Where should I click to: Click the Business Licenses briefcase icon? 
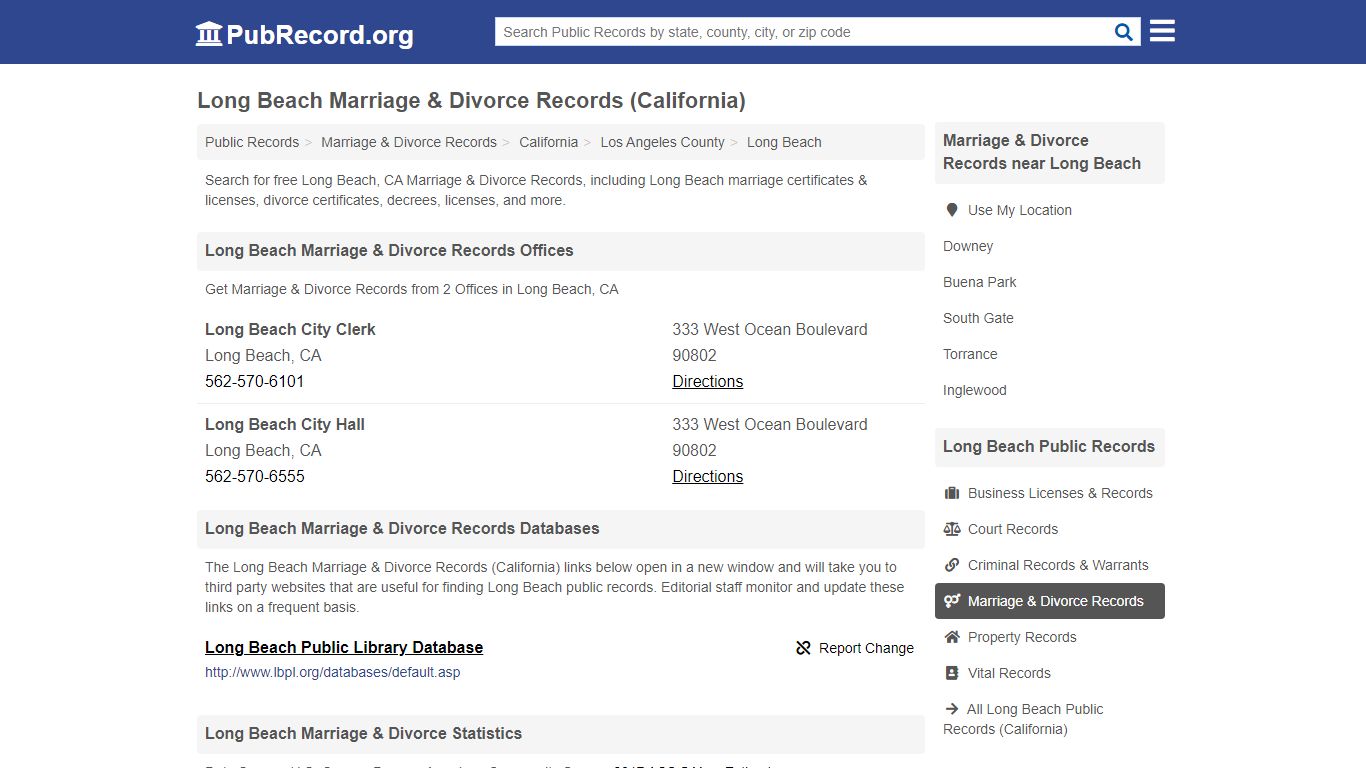pos(951,493)
